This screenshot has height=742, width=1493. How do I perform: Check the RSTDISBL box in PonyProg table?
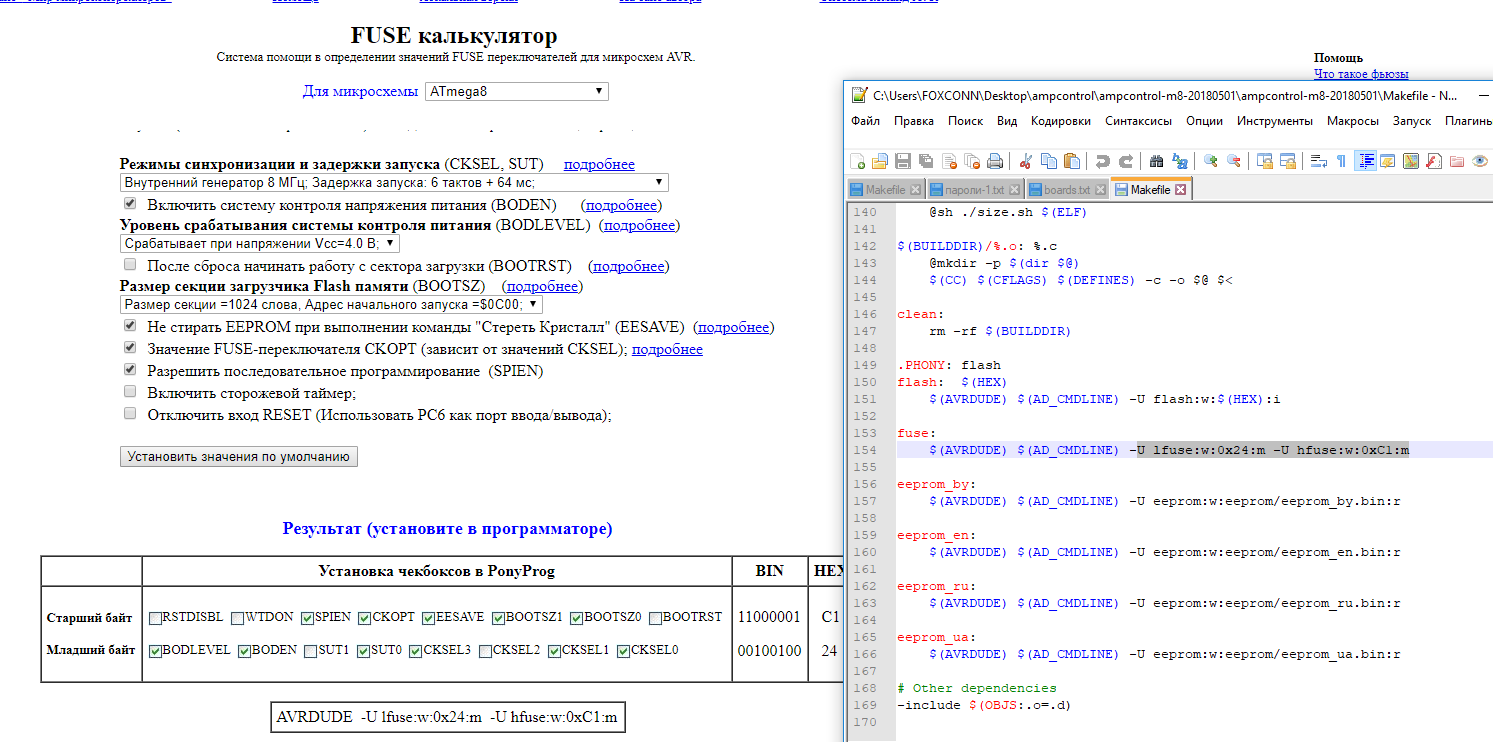point(155,618)
